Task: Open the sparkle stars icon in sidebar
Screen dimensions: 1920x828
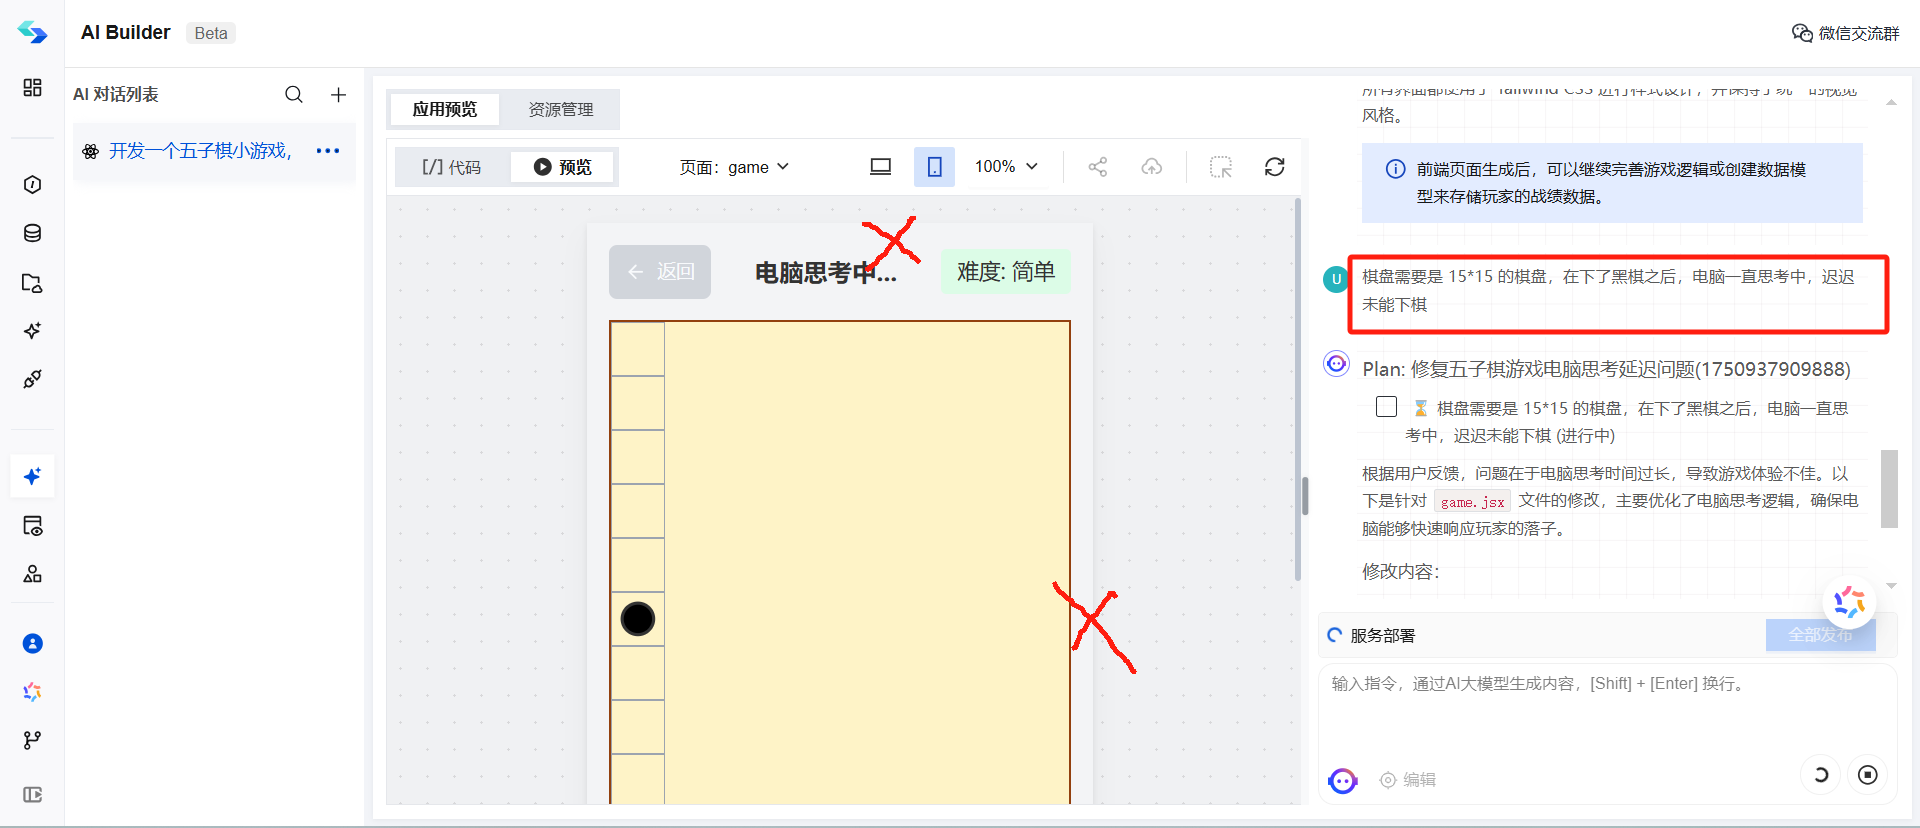Action: 32,331
